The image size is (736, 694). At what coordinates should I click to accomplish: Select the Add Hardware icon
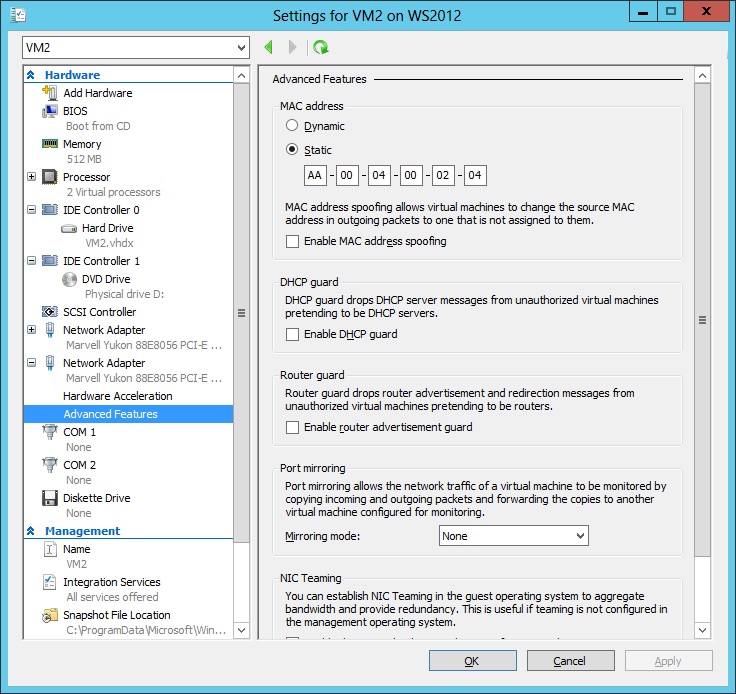(50, 93)
